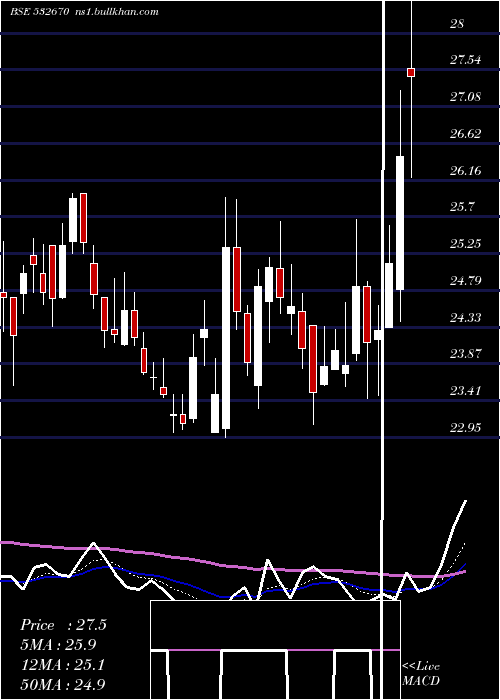
Task: Click the 27.54 price axis label
Action: (x=465, y=60)
